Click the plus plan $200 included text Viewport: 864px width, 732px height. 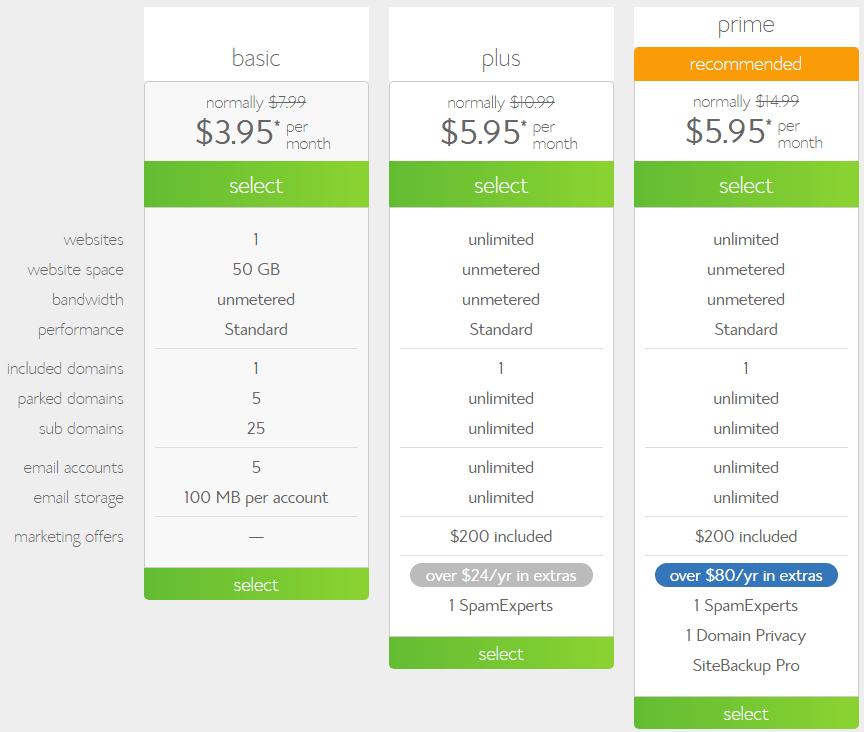(501, 536)
